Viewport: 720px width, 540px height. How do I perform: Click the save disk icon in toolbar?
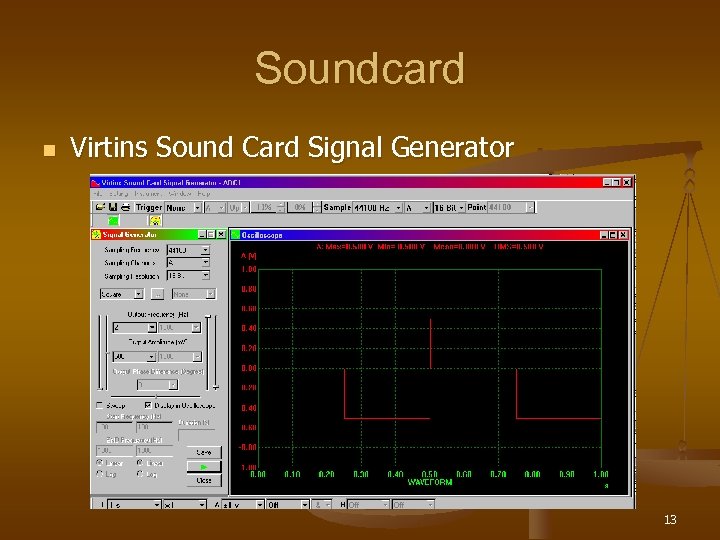pyautogui.click(x=112, y=207)
